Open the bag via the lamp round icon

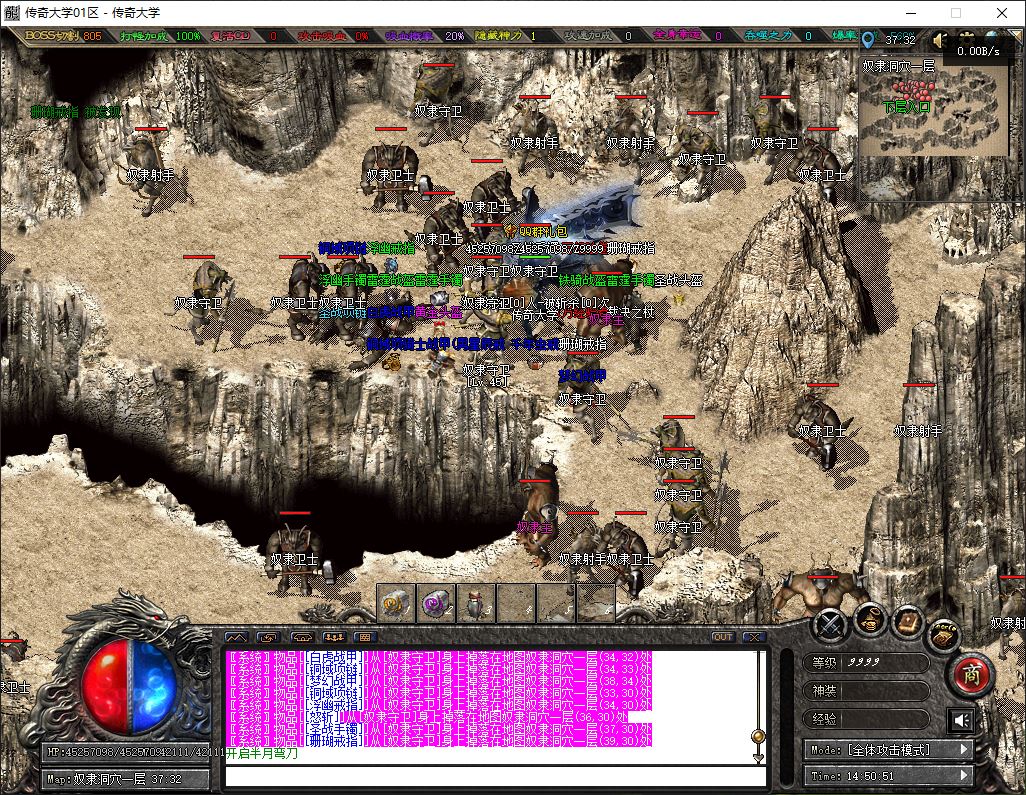(870, 618)
